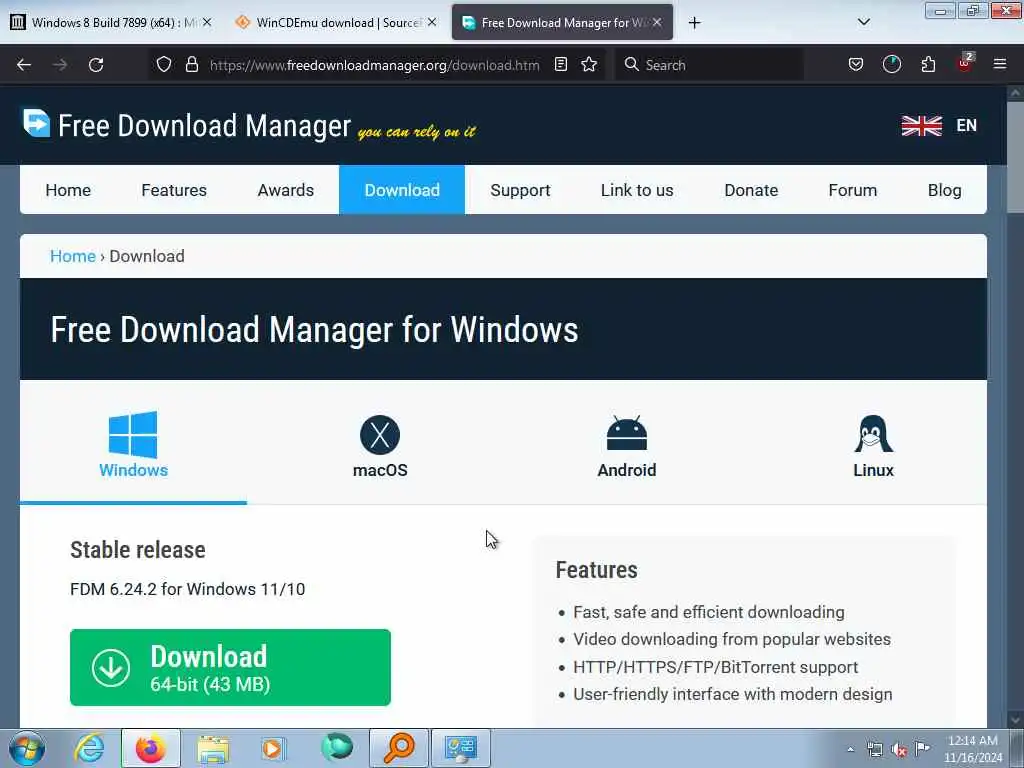Click the circular profile toolbar icon
This screenshot has height=768, width=1024.
(x=891, y=64)
